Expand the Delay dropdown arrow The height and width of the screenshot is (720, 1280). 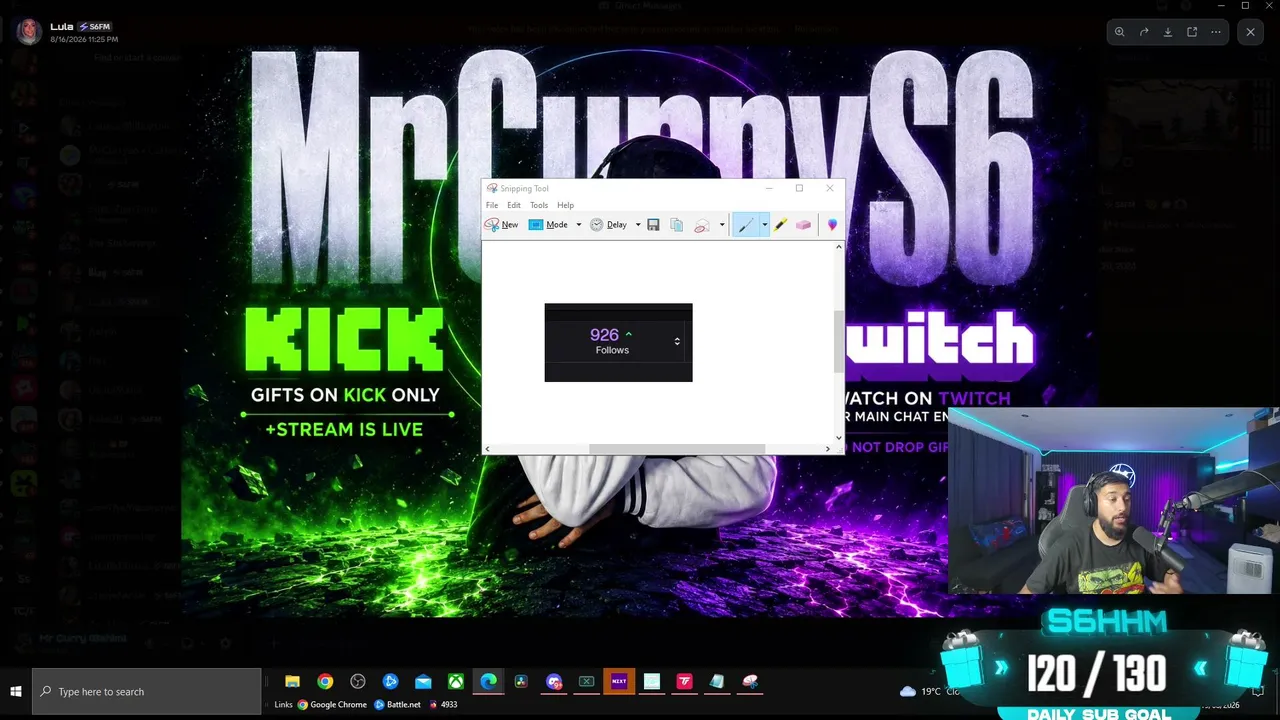coord(638,225)
